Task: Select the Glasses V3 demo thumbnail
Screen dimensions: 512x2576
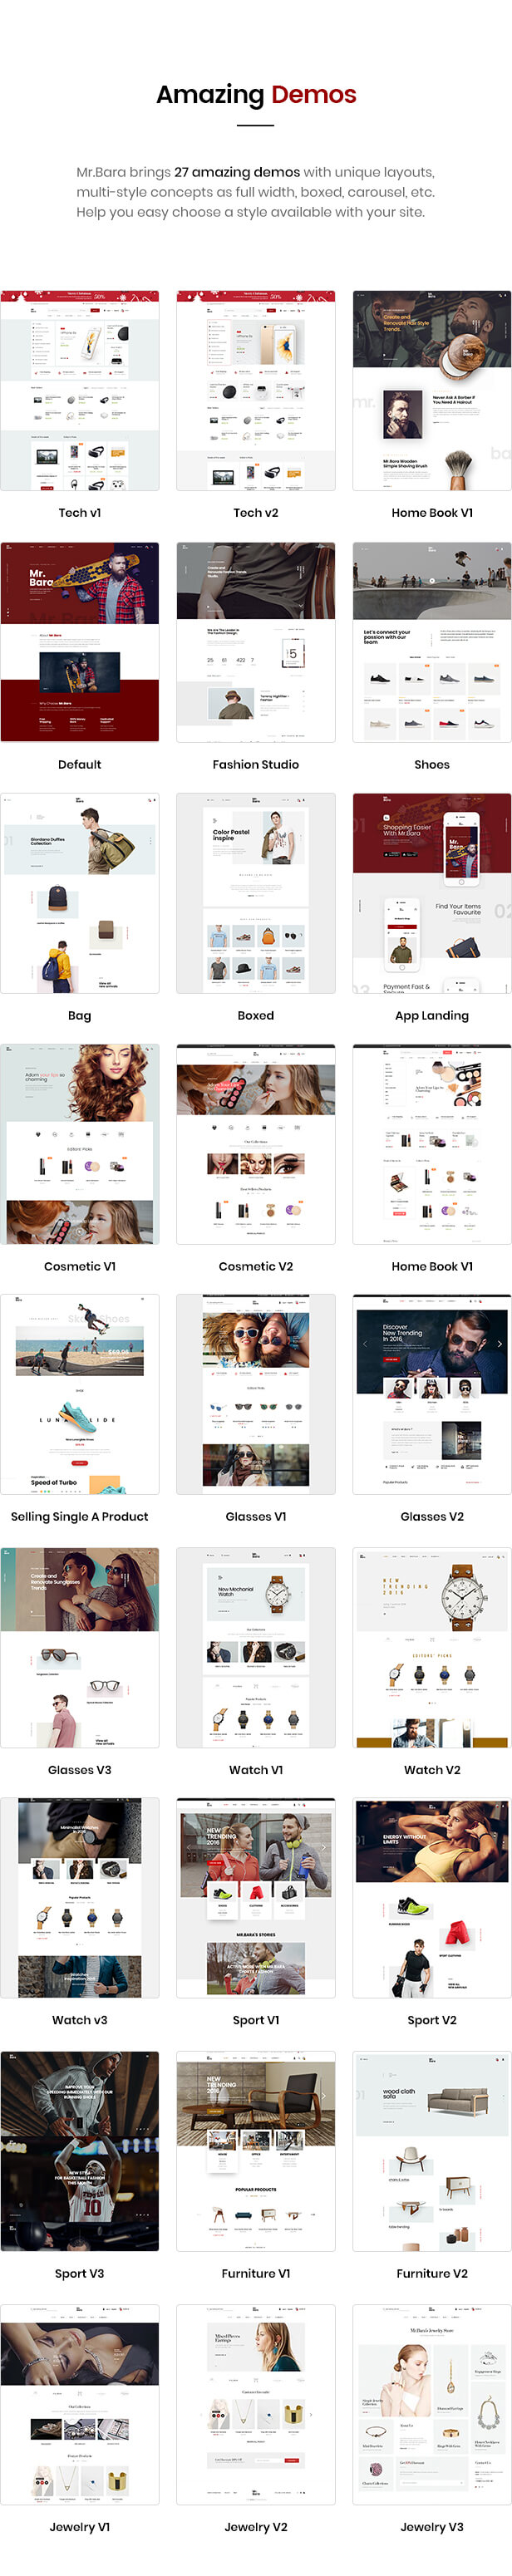Action: click(80, 1647)
